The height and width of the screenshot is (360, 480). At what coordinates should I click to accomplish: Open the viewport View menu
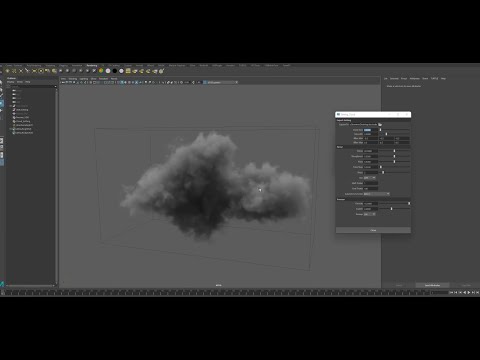tap(63, 79)
